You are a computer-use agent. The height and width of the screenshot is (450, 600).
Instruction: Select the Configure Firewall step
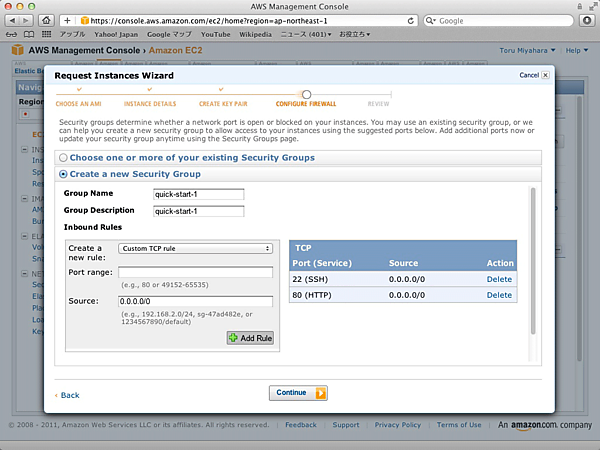click(x=306, y=104)
